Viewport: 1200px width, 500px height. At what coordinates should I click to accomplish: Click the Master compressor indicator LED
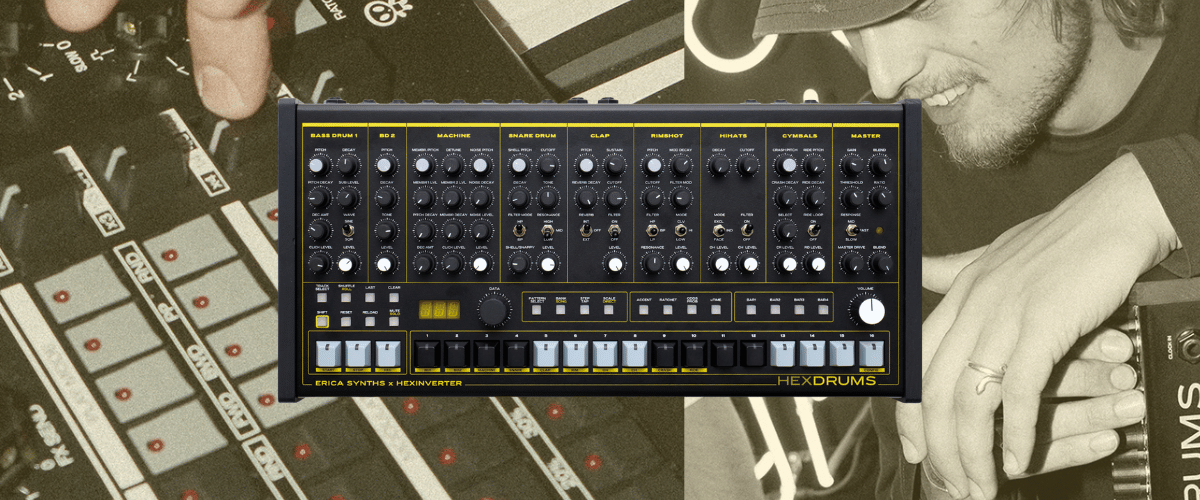(880, 232)
